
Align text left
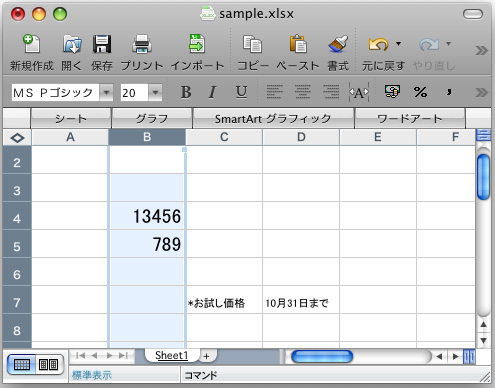tap(274, 92)
